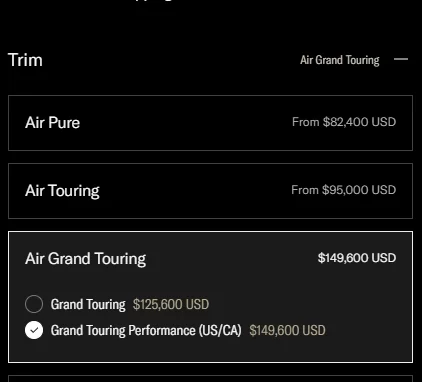Click the From $82,400 USD price
The image size is (422, 382).
click(x=344, y=122)
